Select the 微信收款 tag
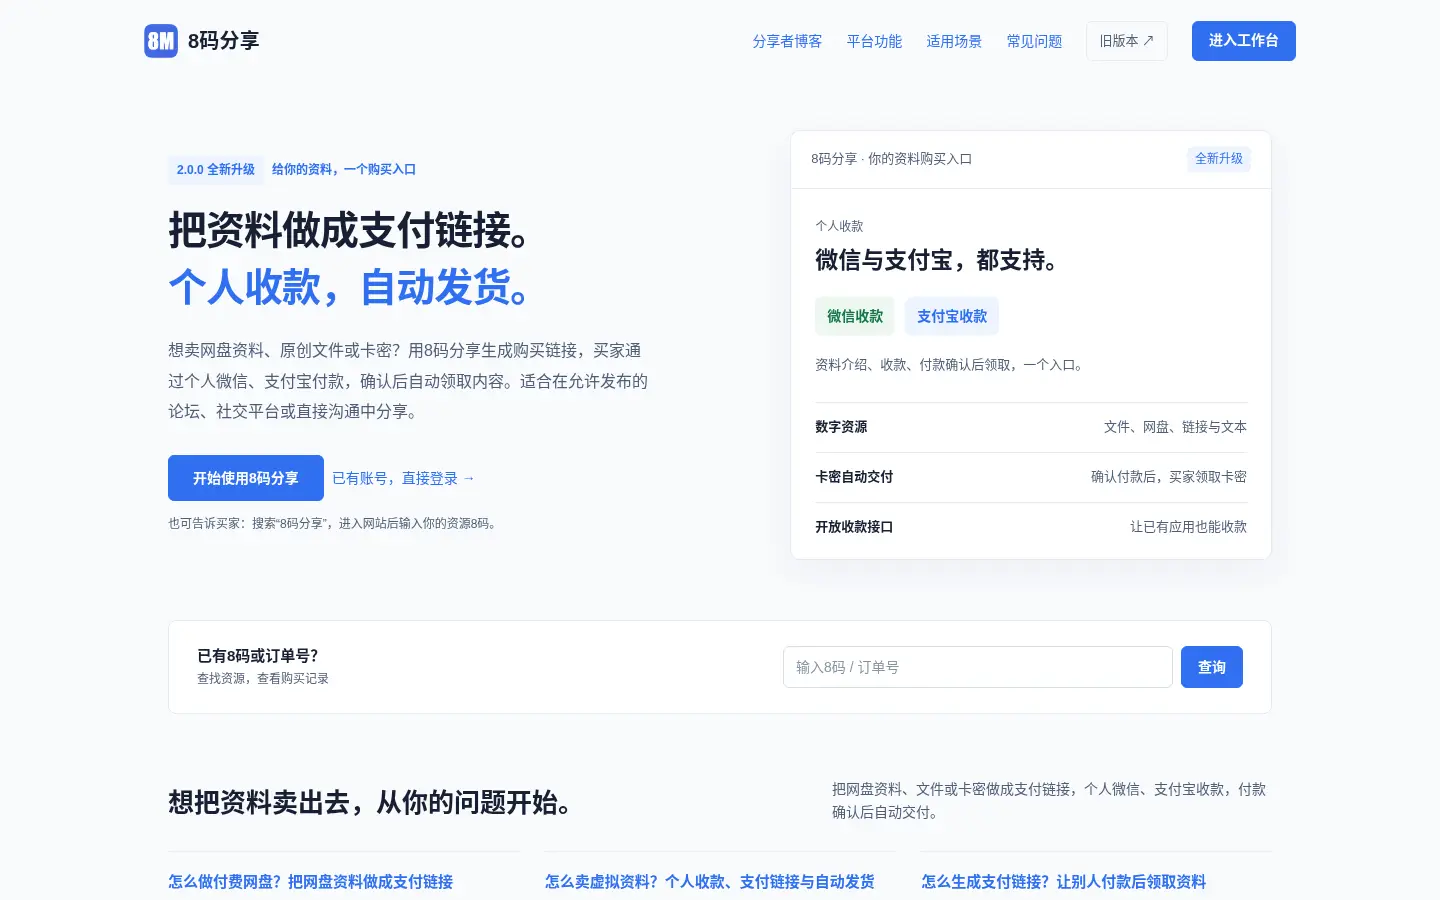This screenshot has height=900, width=1440. pyautogui.click(x=855, y=316)
